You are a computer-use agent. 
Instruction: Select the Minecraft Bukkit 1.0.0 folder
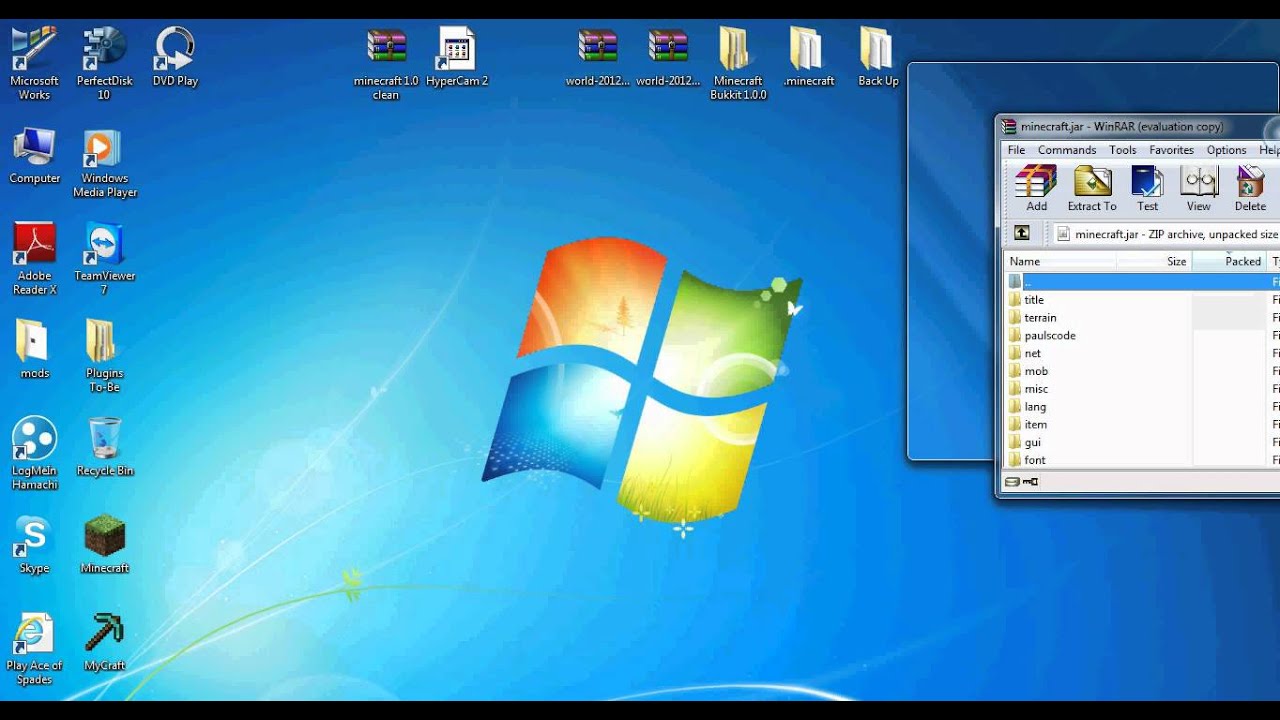(738, 64)
